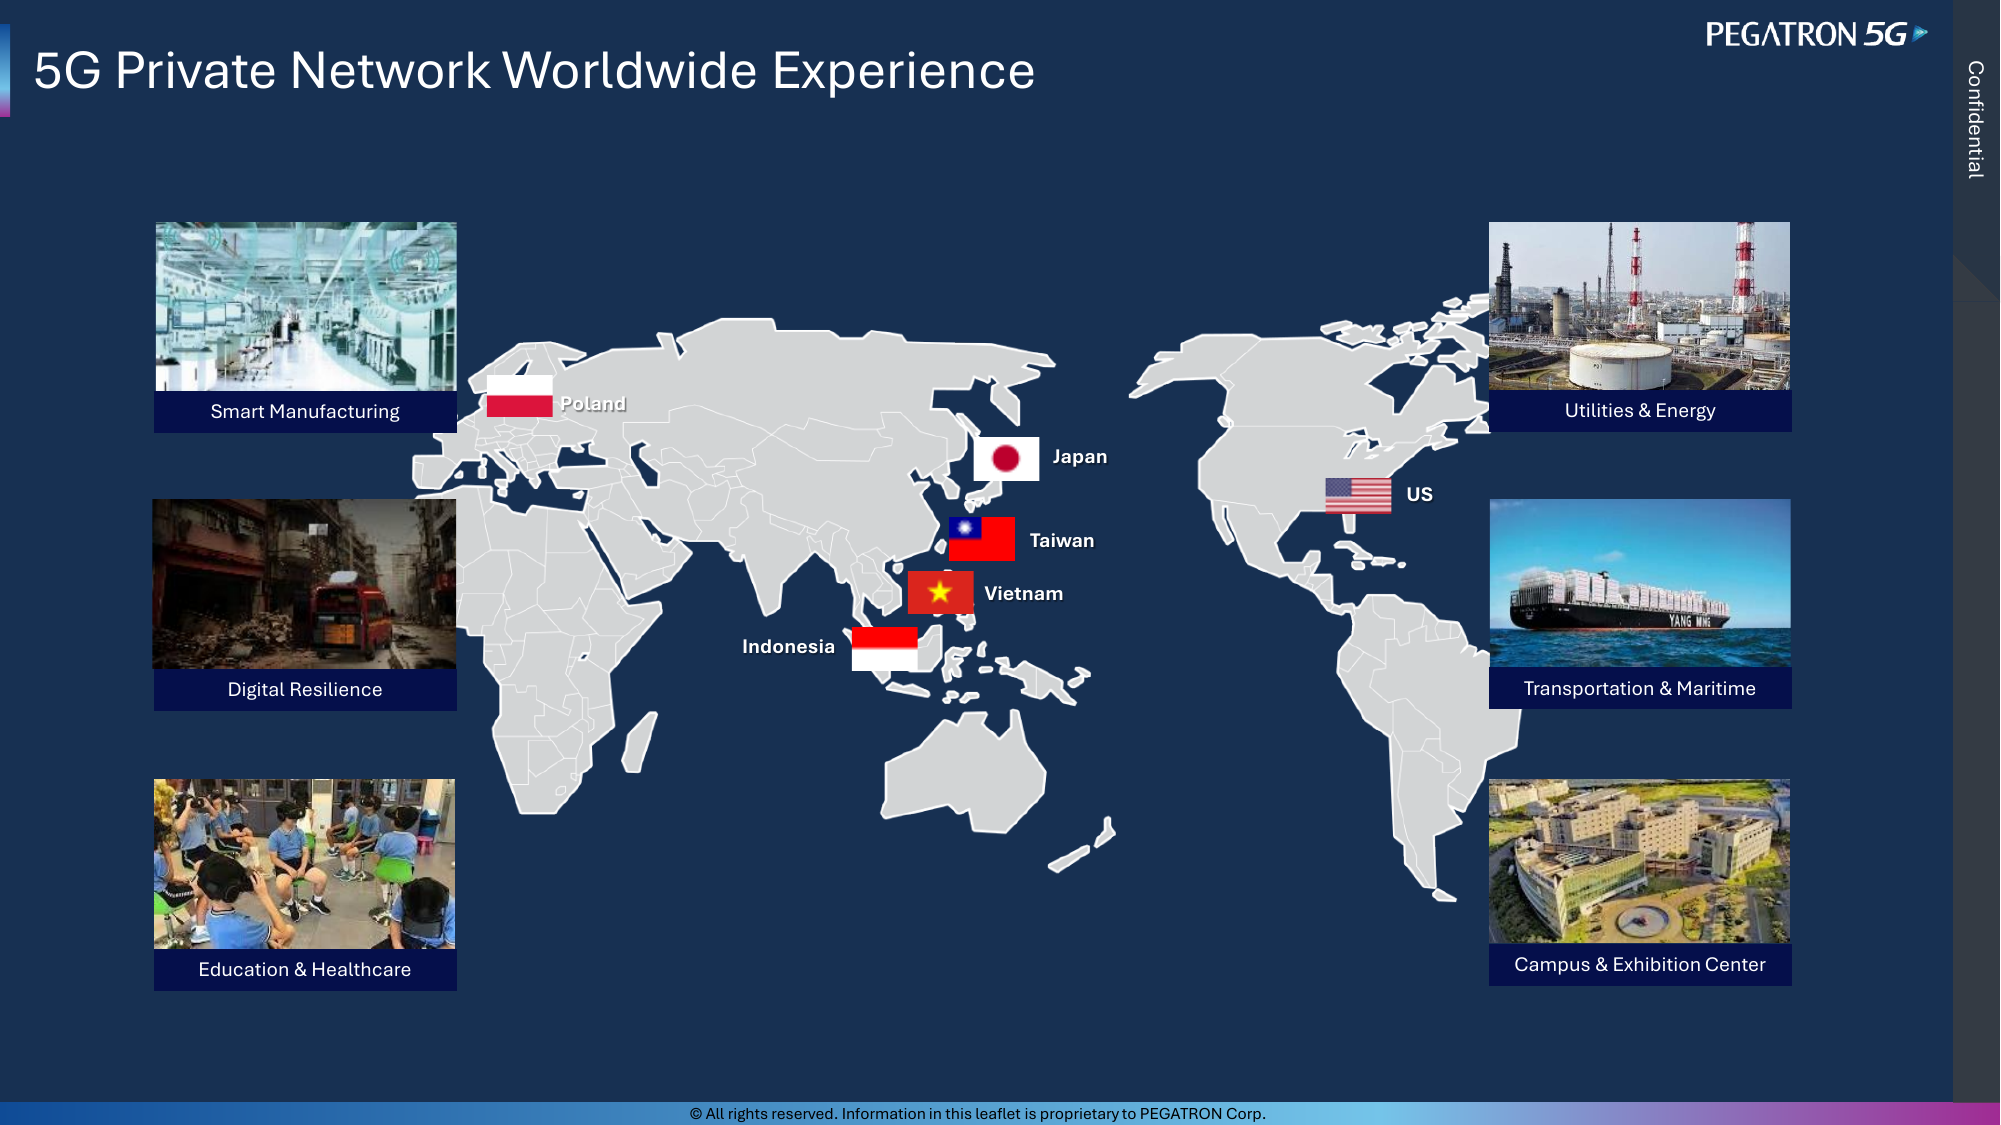Select the Smart Manufacturing factory image

(306, 306)
